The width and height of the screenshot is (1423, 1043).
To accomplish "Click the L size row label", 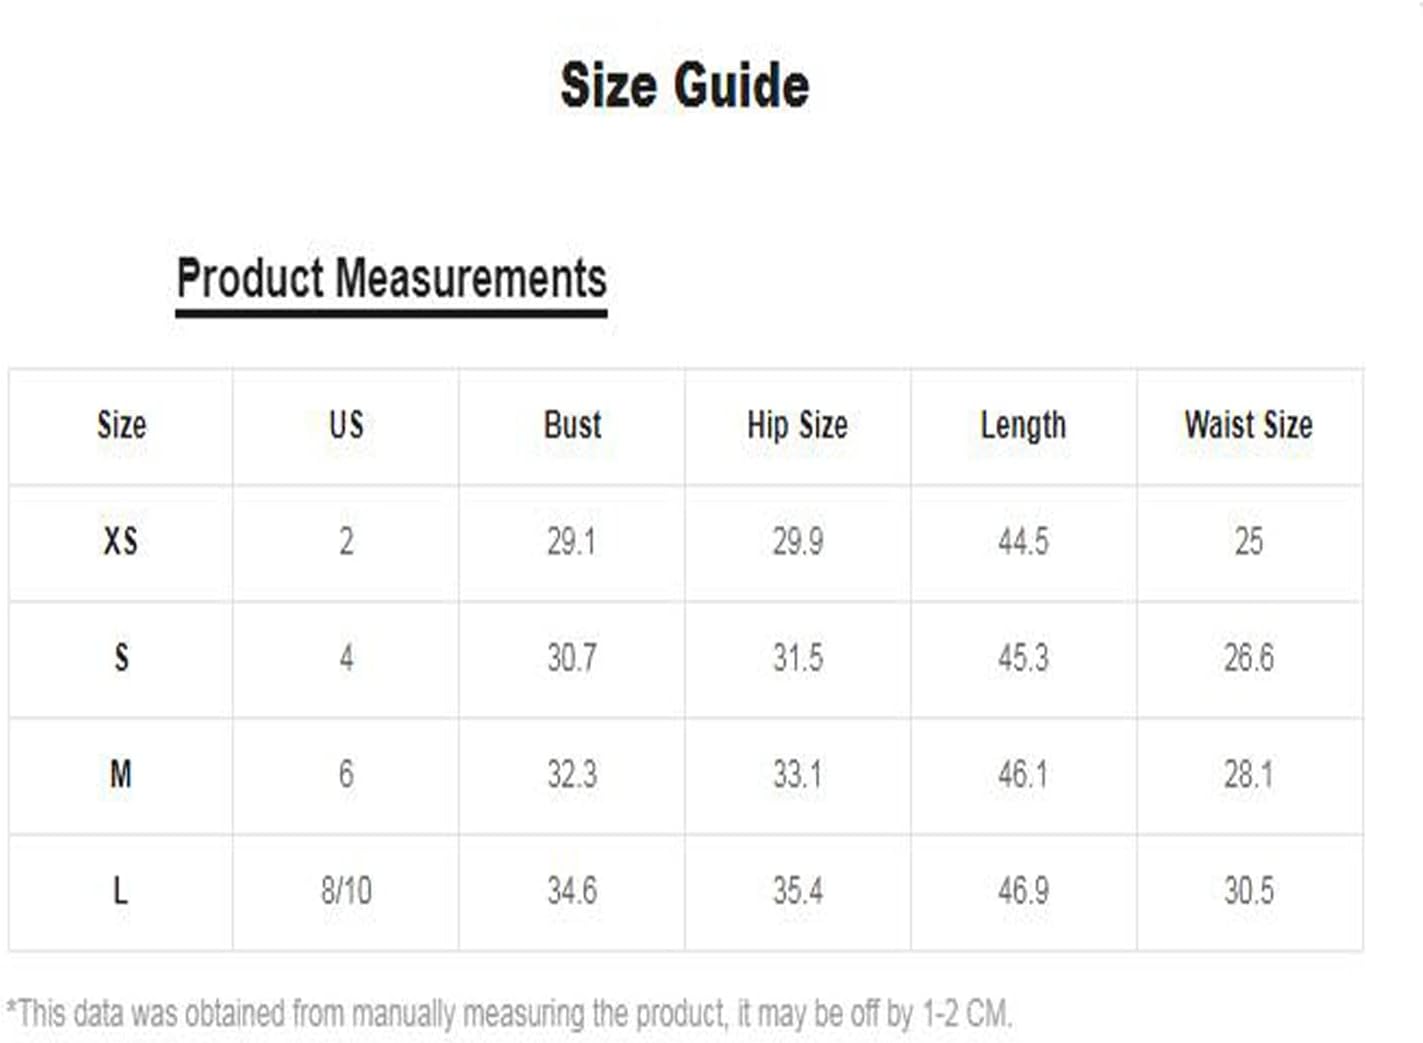I will click(121, 890).
